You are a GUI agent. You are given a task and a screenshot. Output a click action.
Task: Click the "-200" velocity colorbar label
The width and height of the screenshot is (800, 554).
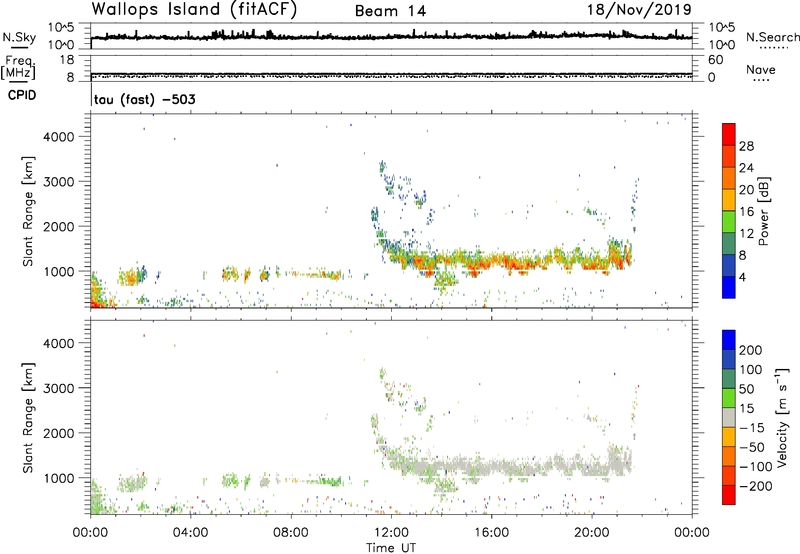[754, 486]
